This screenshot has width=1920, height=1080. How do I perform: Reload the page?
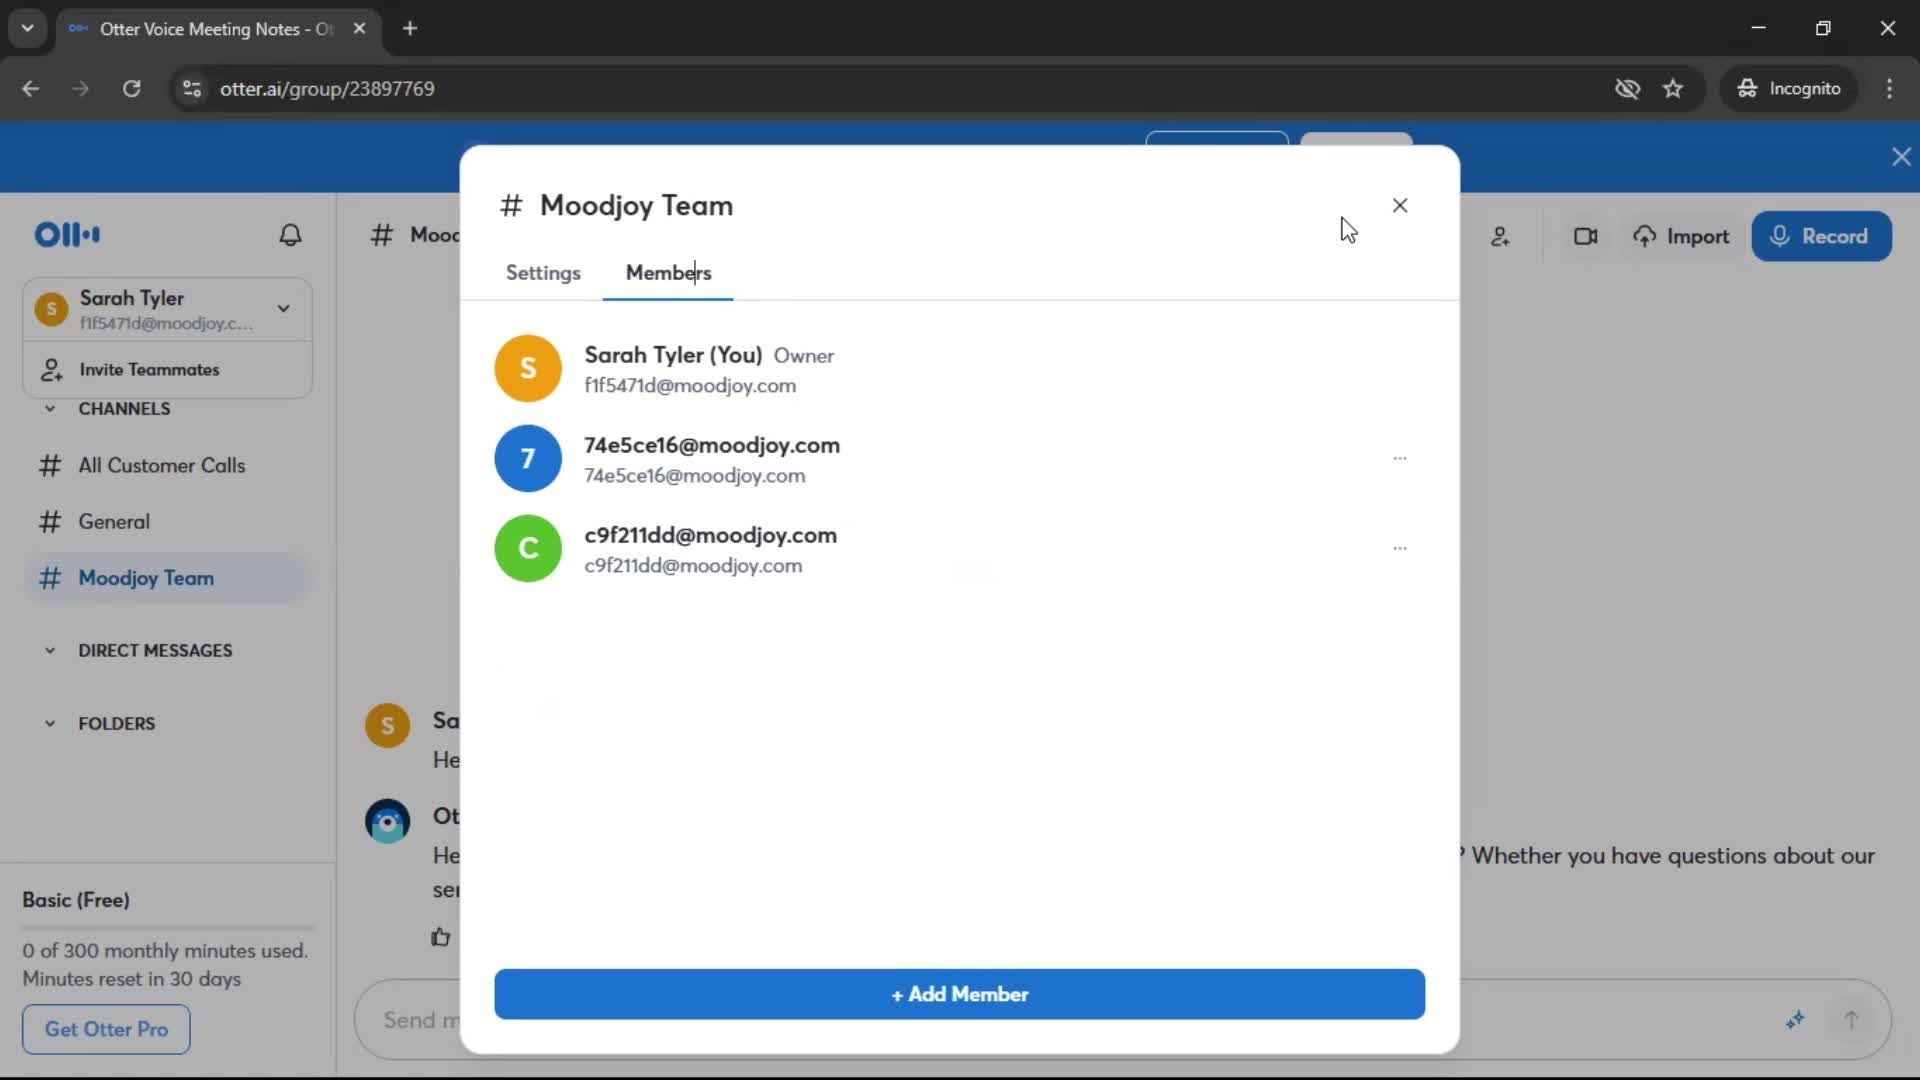click(131, 89)
